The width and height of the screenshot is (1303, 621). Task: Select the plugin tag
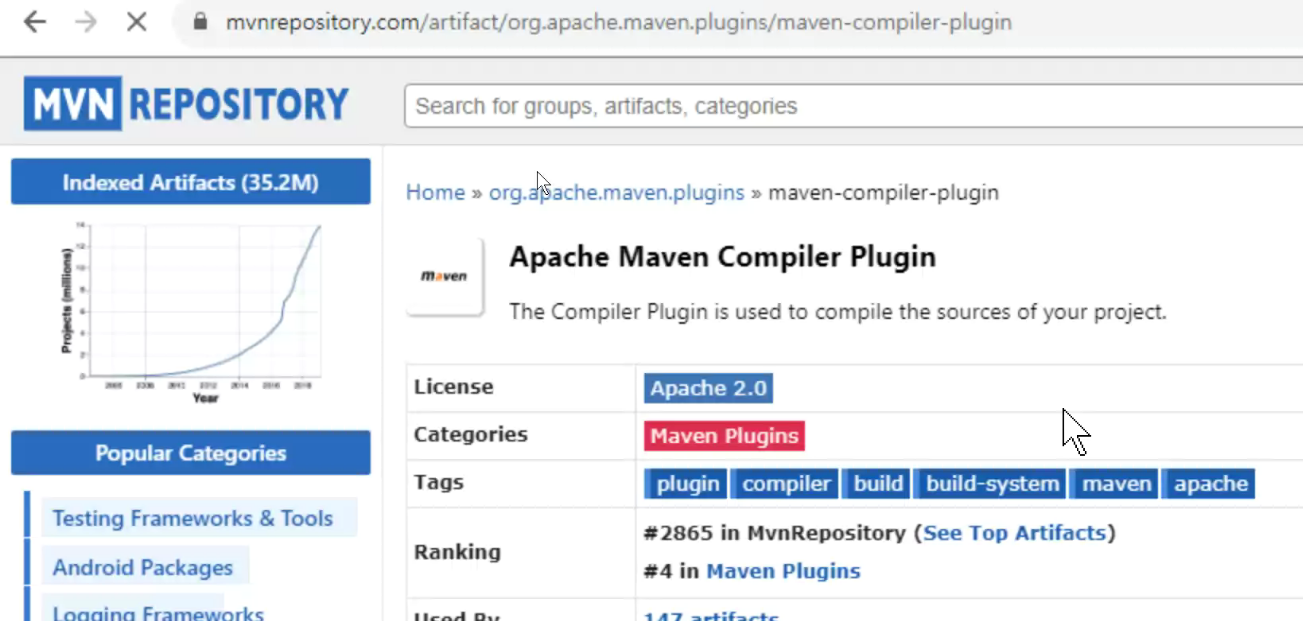[685, 483]
